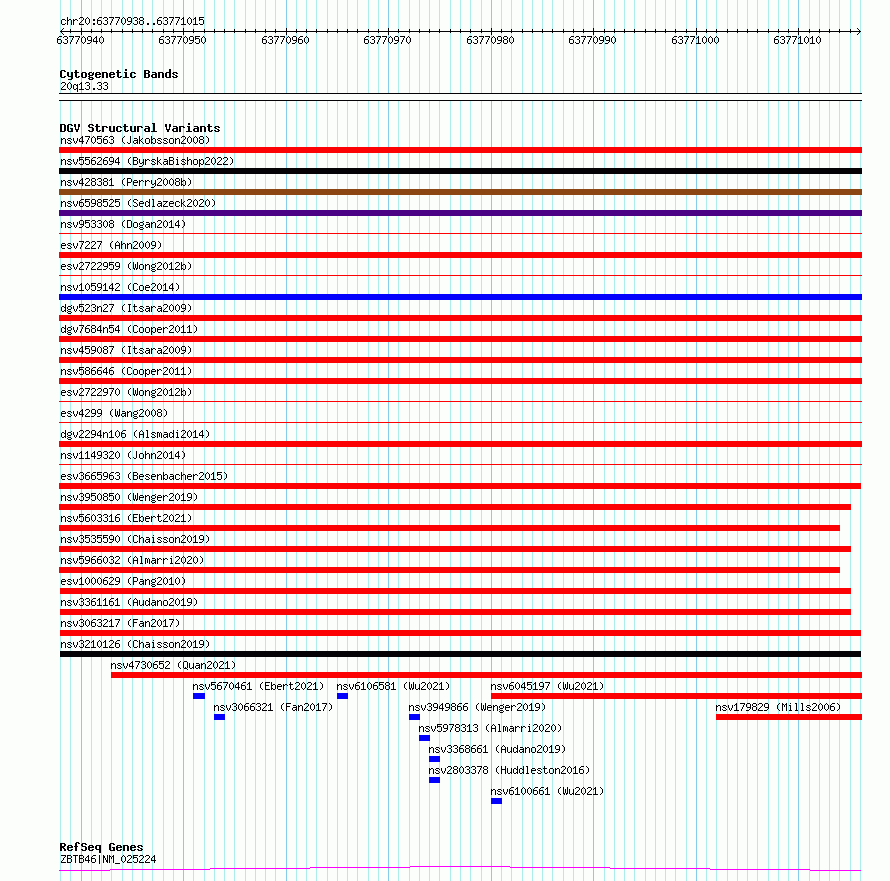Open nsv5670461 (Ebert2021) label
Image resolution: width=890 pixels, height=881 pixels.
(x=258, y=686)
